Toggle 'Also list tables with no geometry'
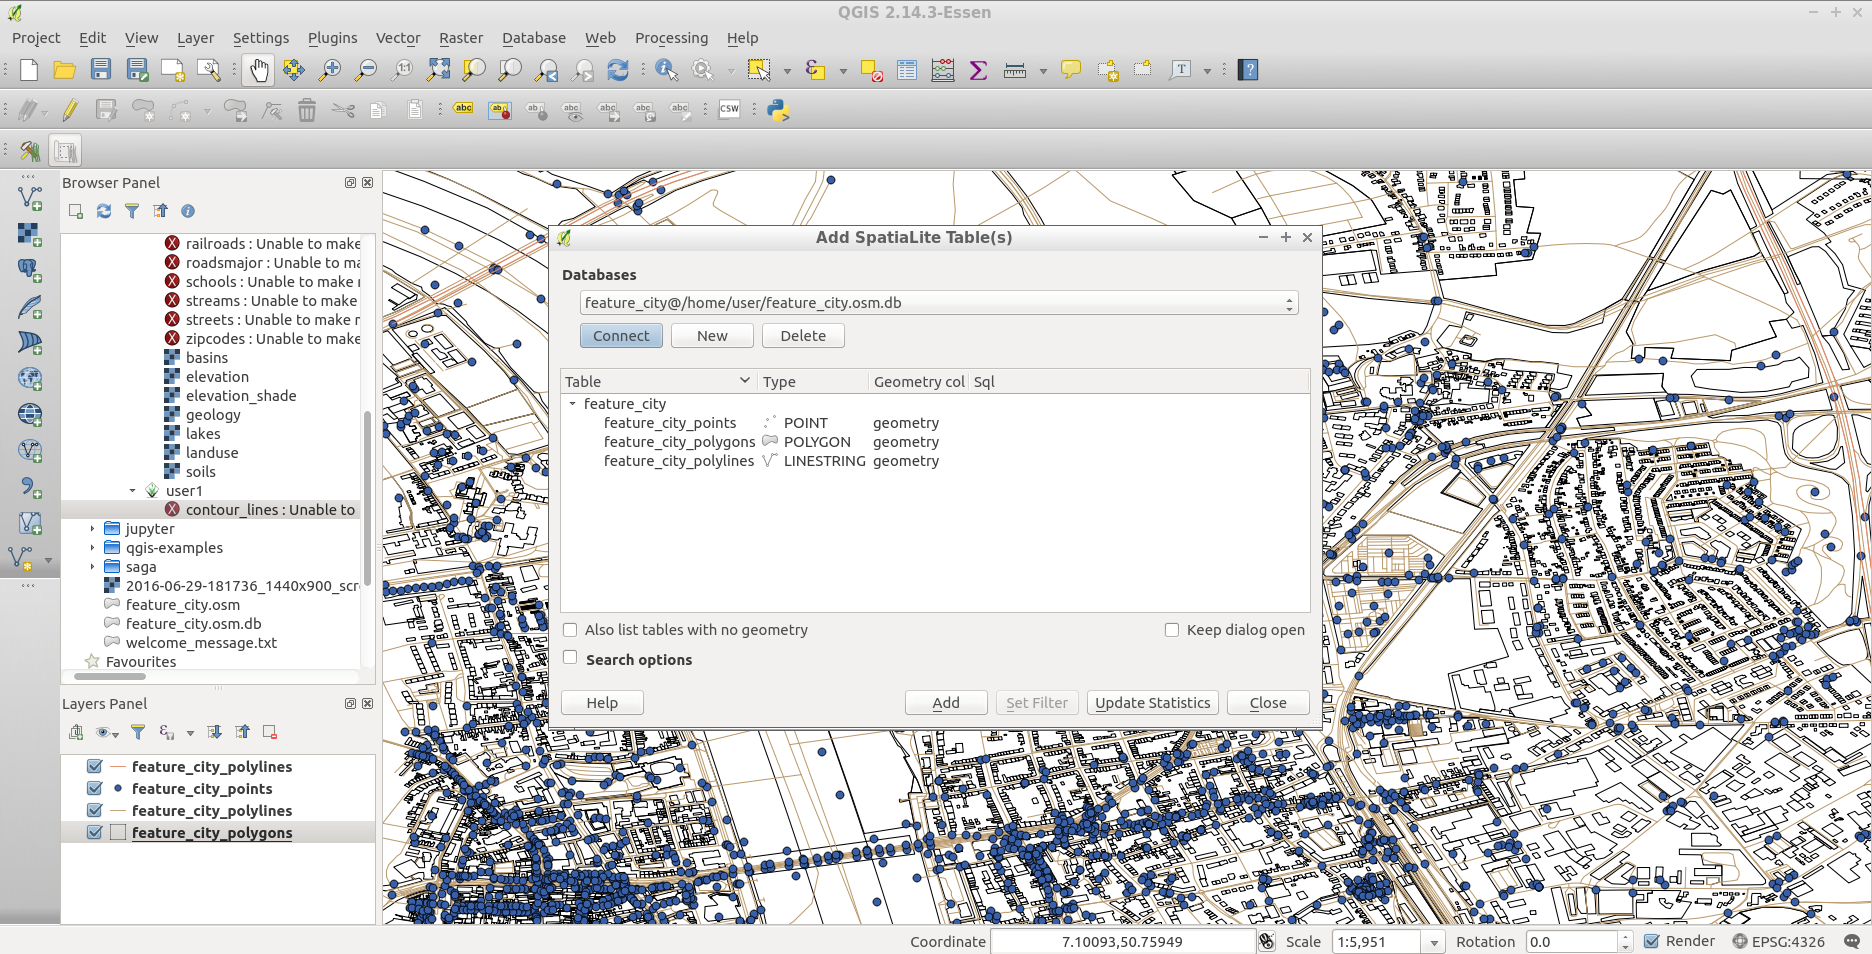 570,630
